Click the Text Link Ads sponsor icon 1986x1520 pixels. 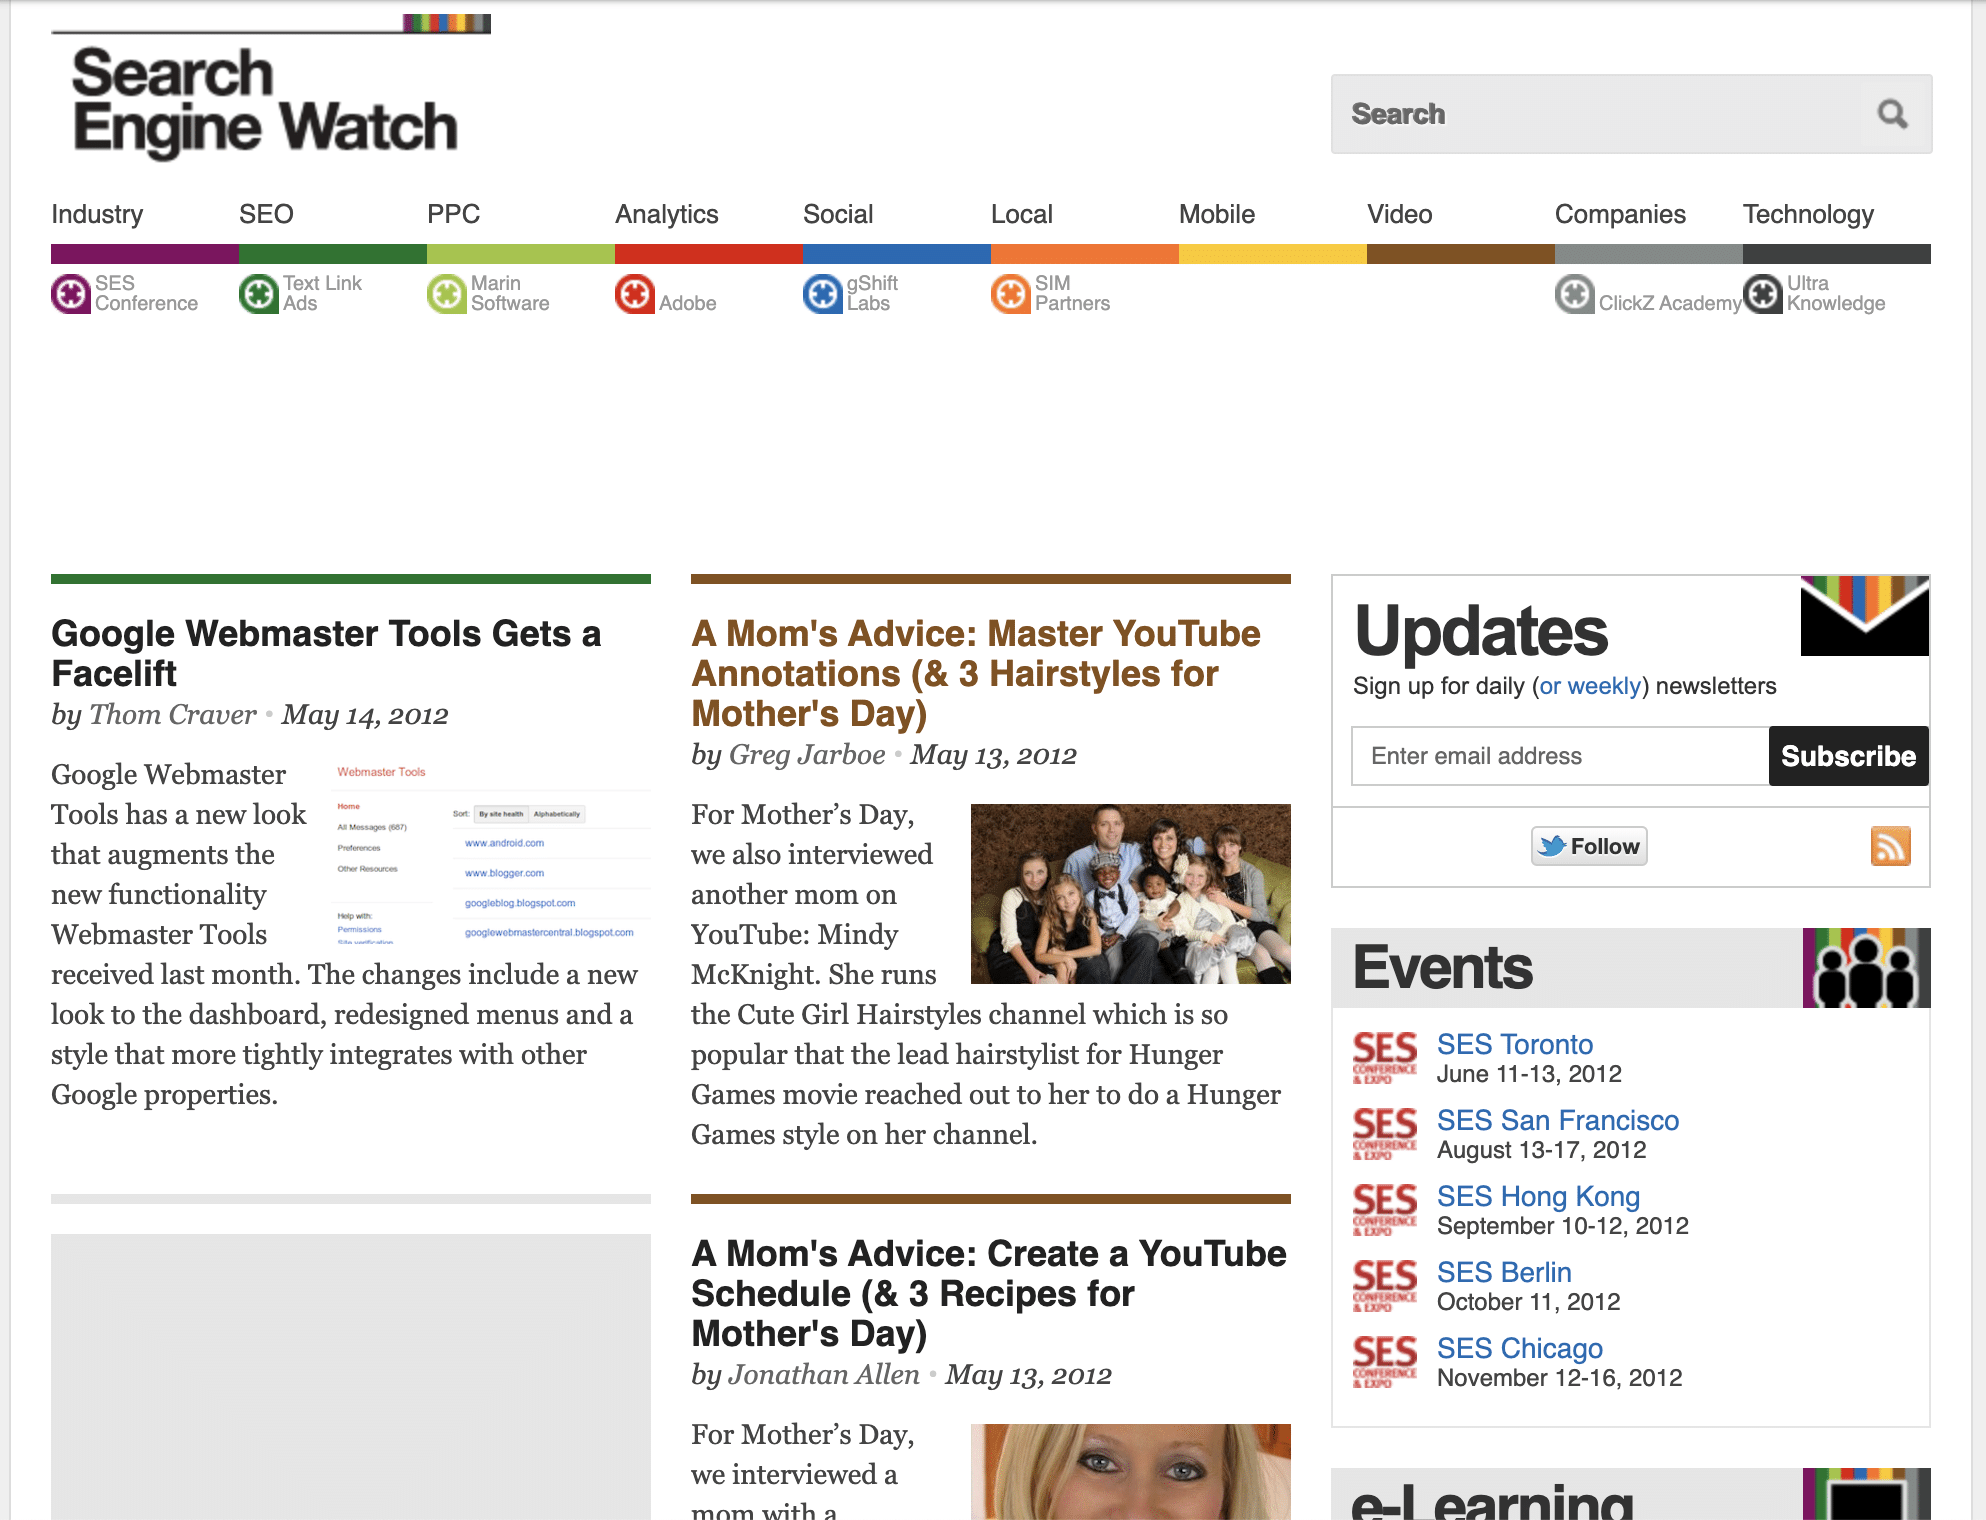(259, 294)
